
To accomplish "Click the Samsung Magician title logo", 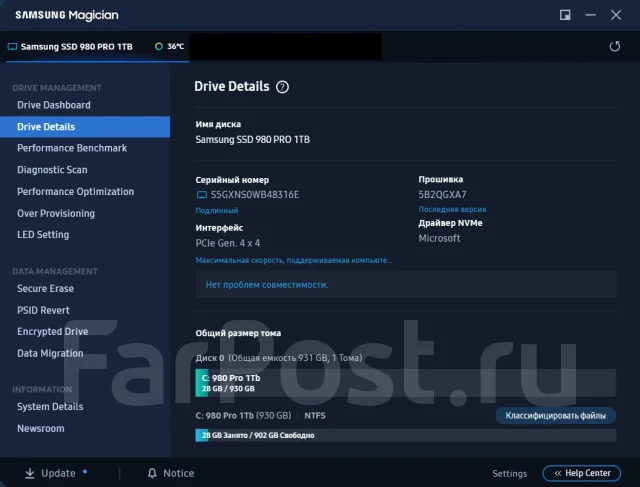I will coord(67,15).
